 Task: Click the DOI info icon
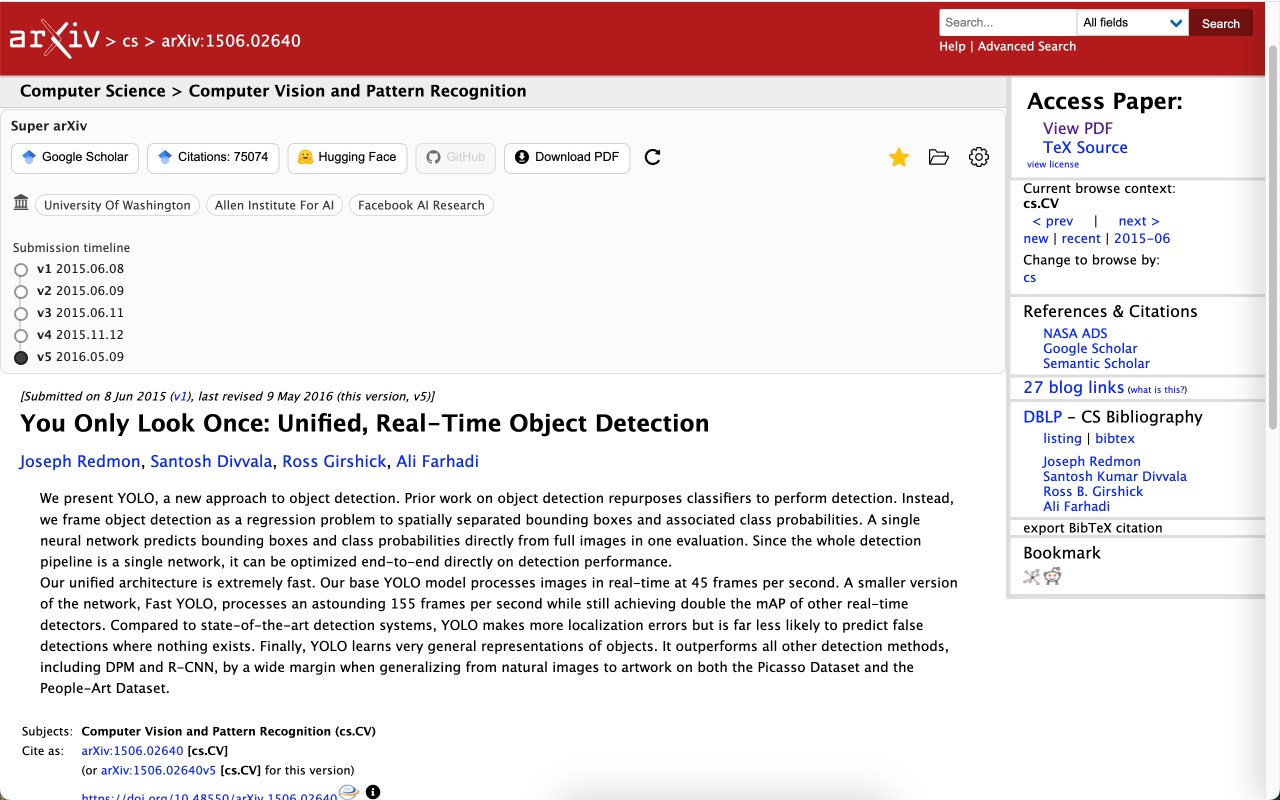(x=373, y=792)
